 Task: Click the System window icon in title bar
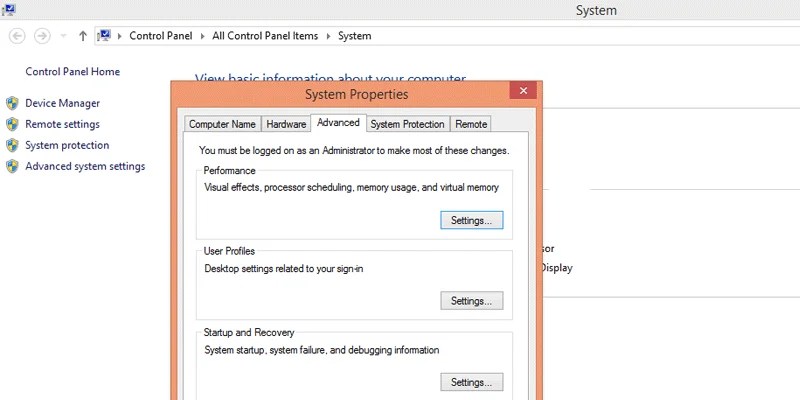9,9
